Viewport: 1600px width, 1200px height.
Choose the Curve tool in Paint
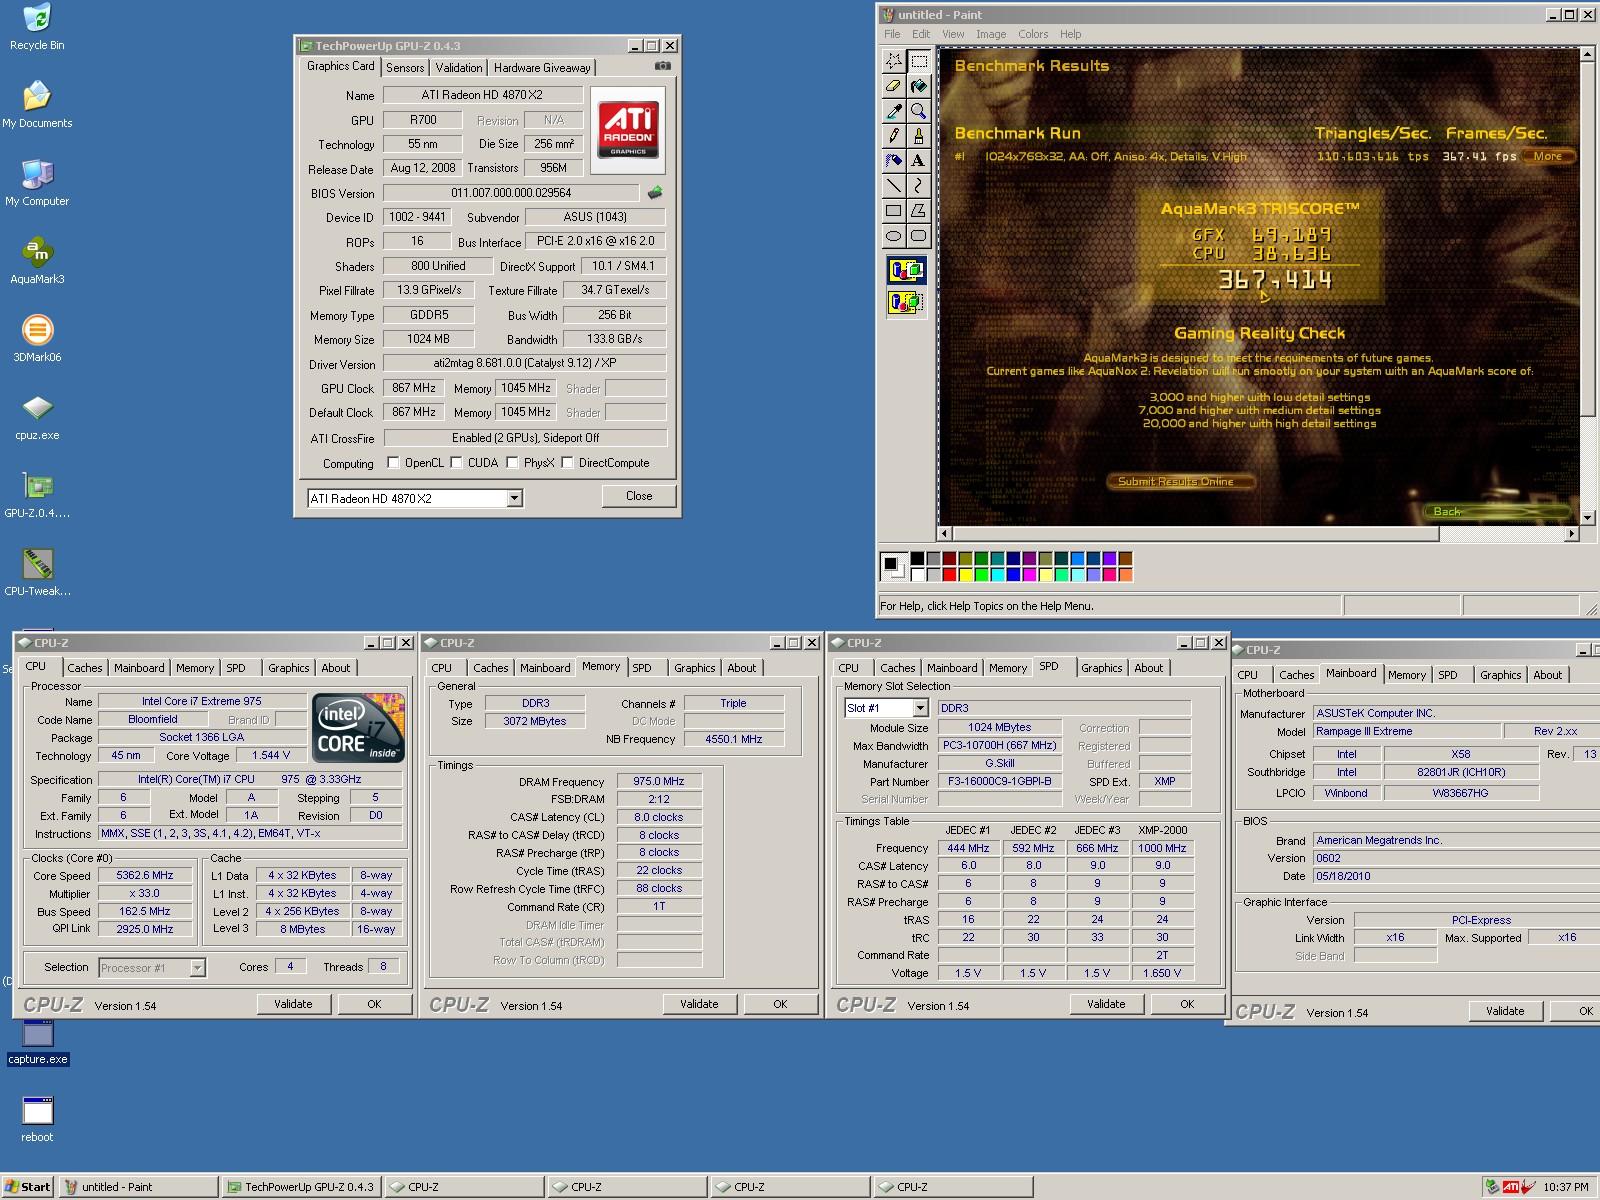pos(918,185)
